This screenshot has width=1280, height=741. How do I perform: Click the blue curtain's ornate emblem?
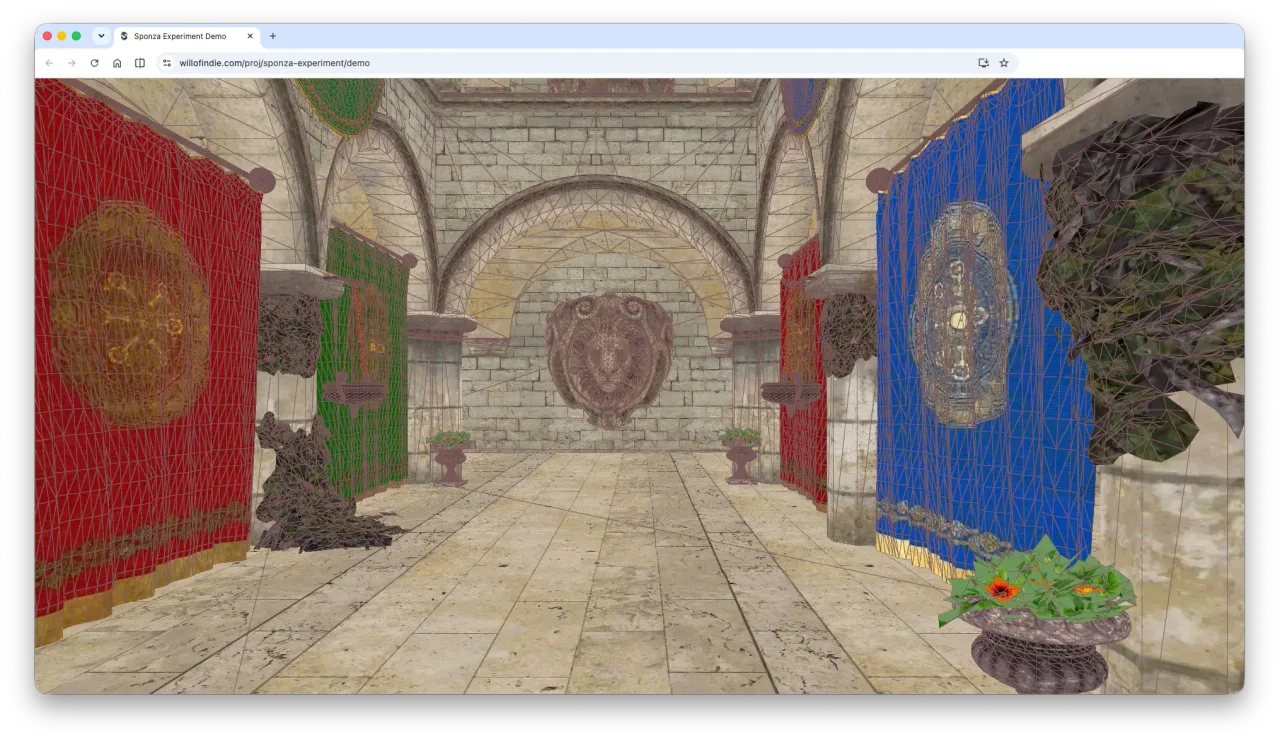(962, 313)
